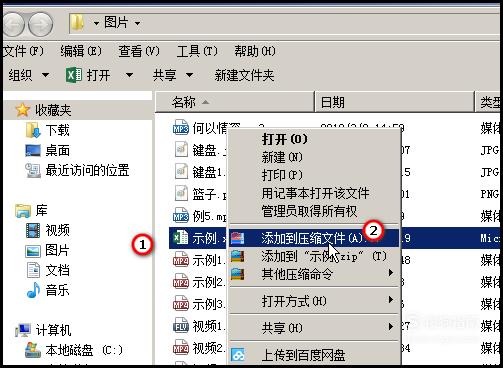Select the 示例1 MP4 file icon

[181, 260]
